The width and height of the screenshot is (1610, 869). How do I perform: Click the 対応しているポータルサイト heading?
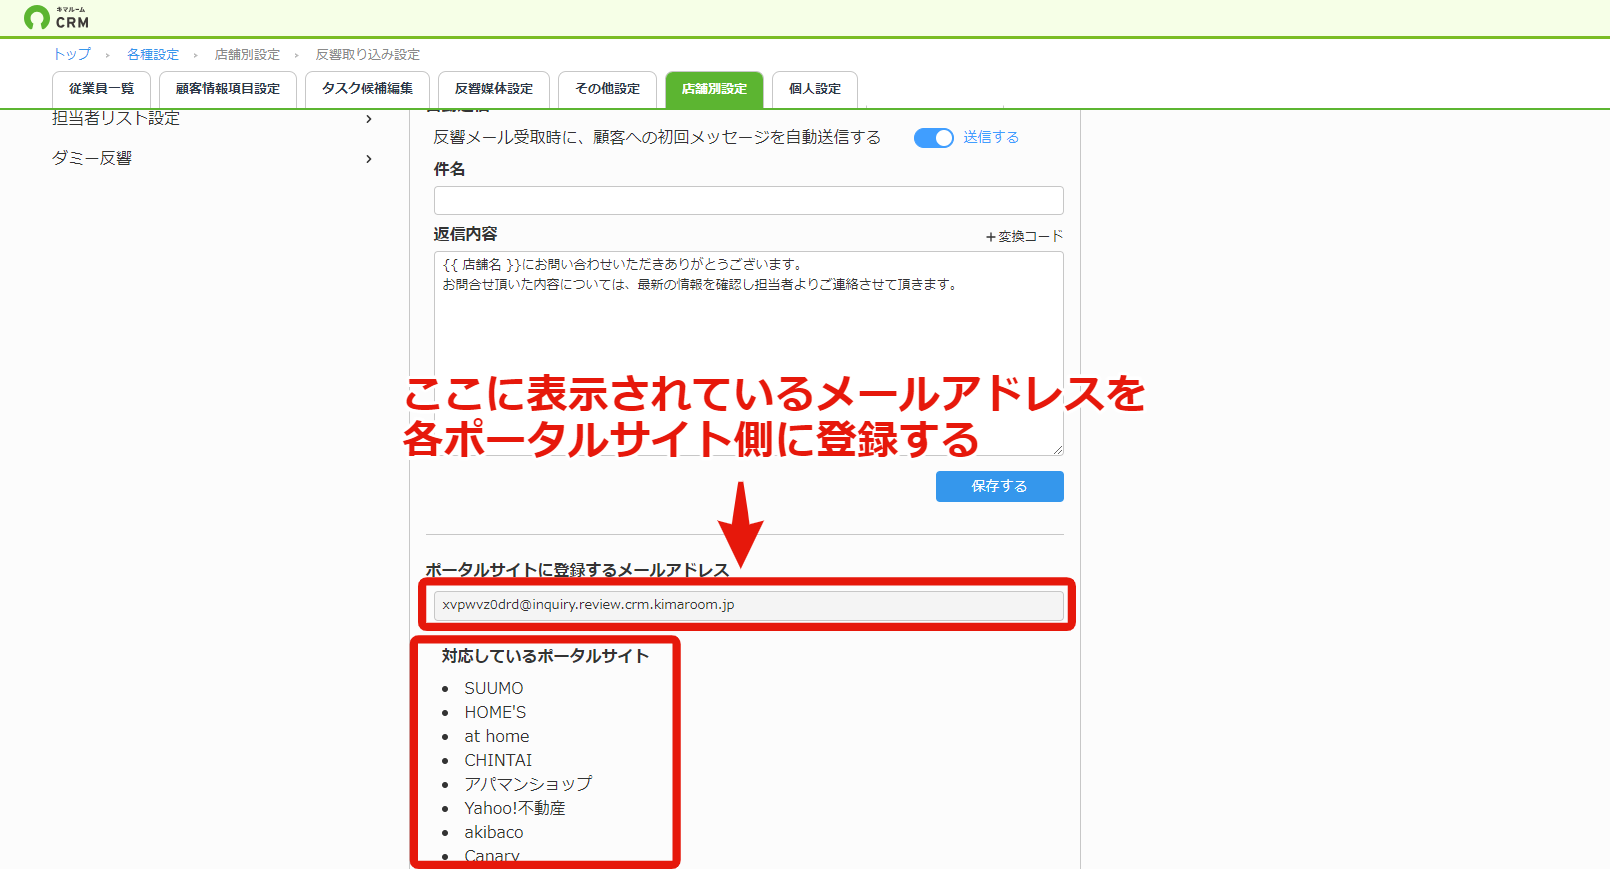click(546, 656)
